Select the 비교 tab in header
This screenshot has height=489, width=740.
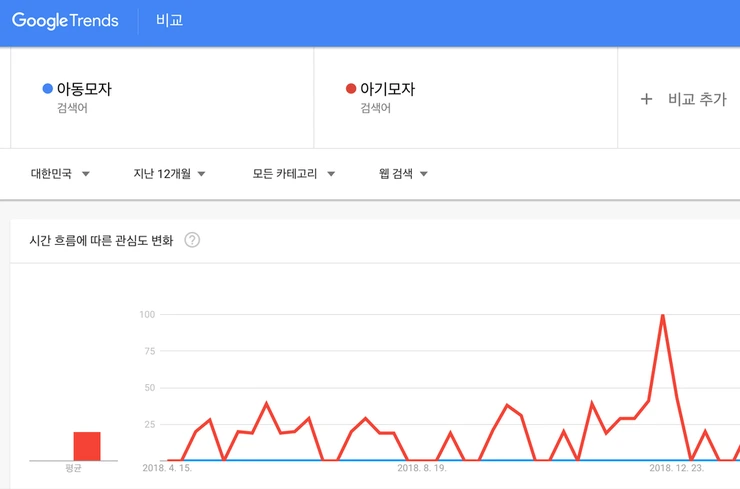169,21
